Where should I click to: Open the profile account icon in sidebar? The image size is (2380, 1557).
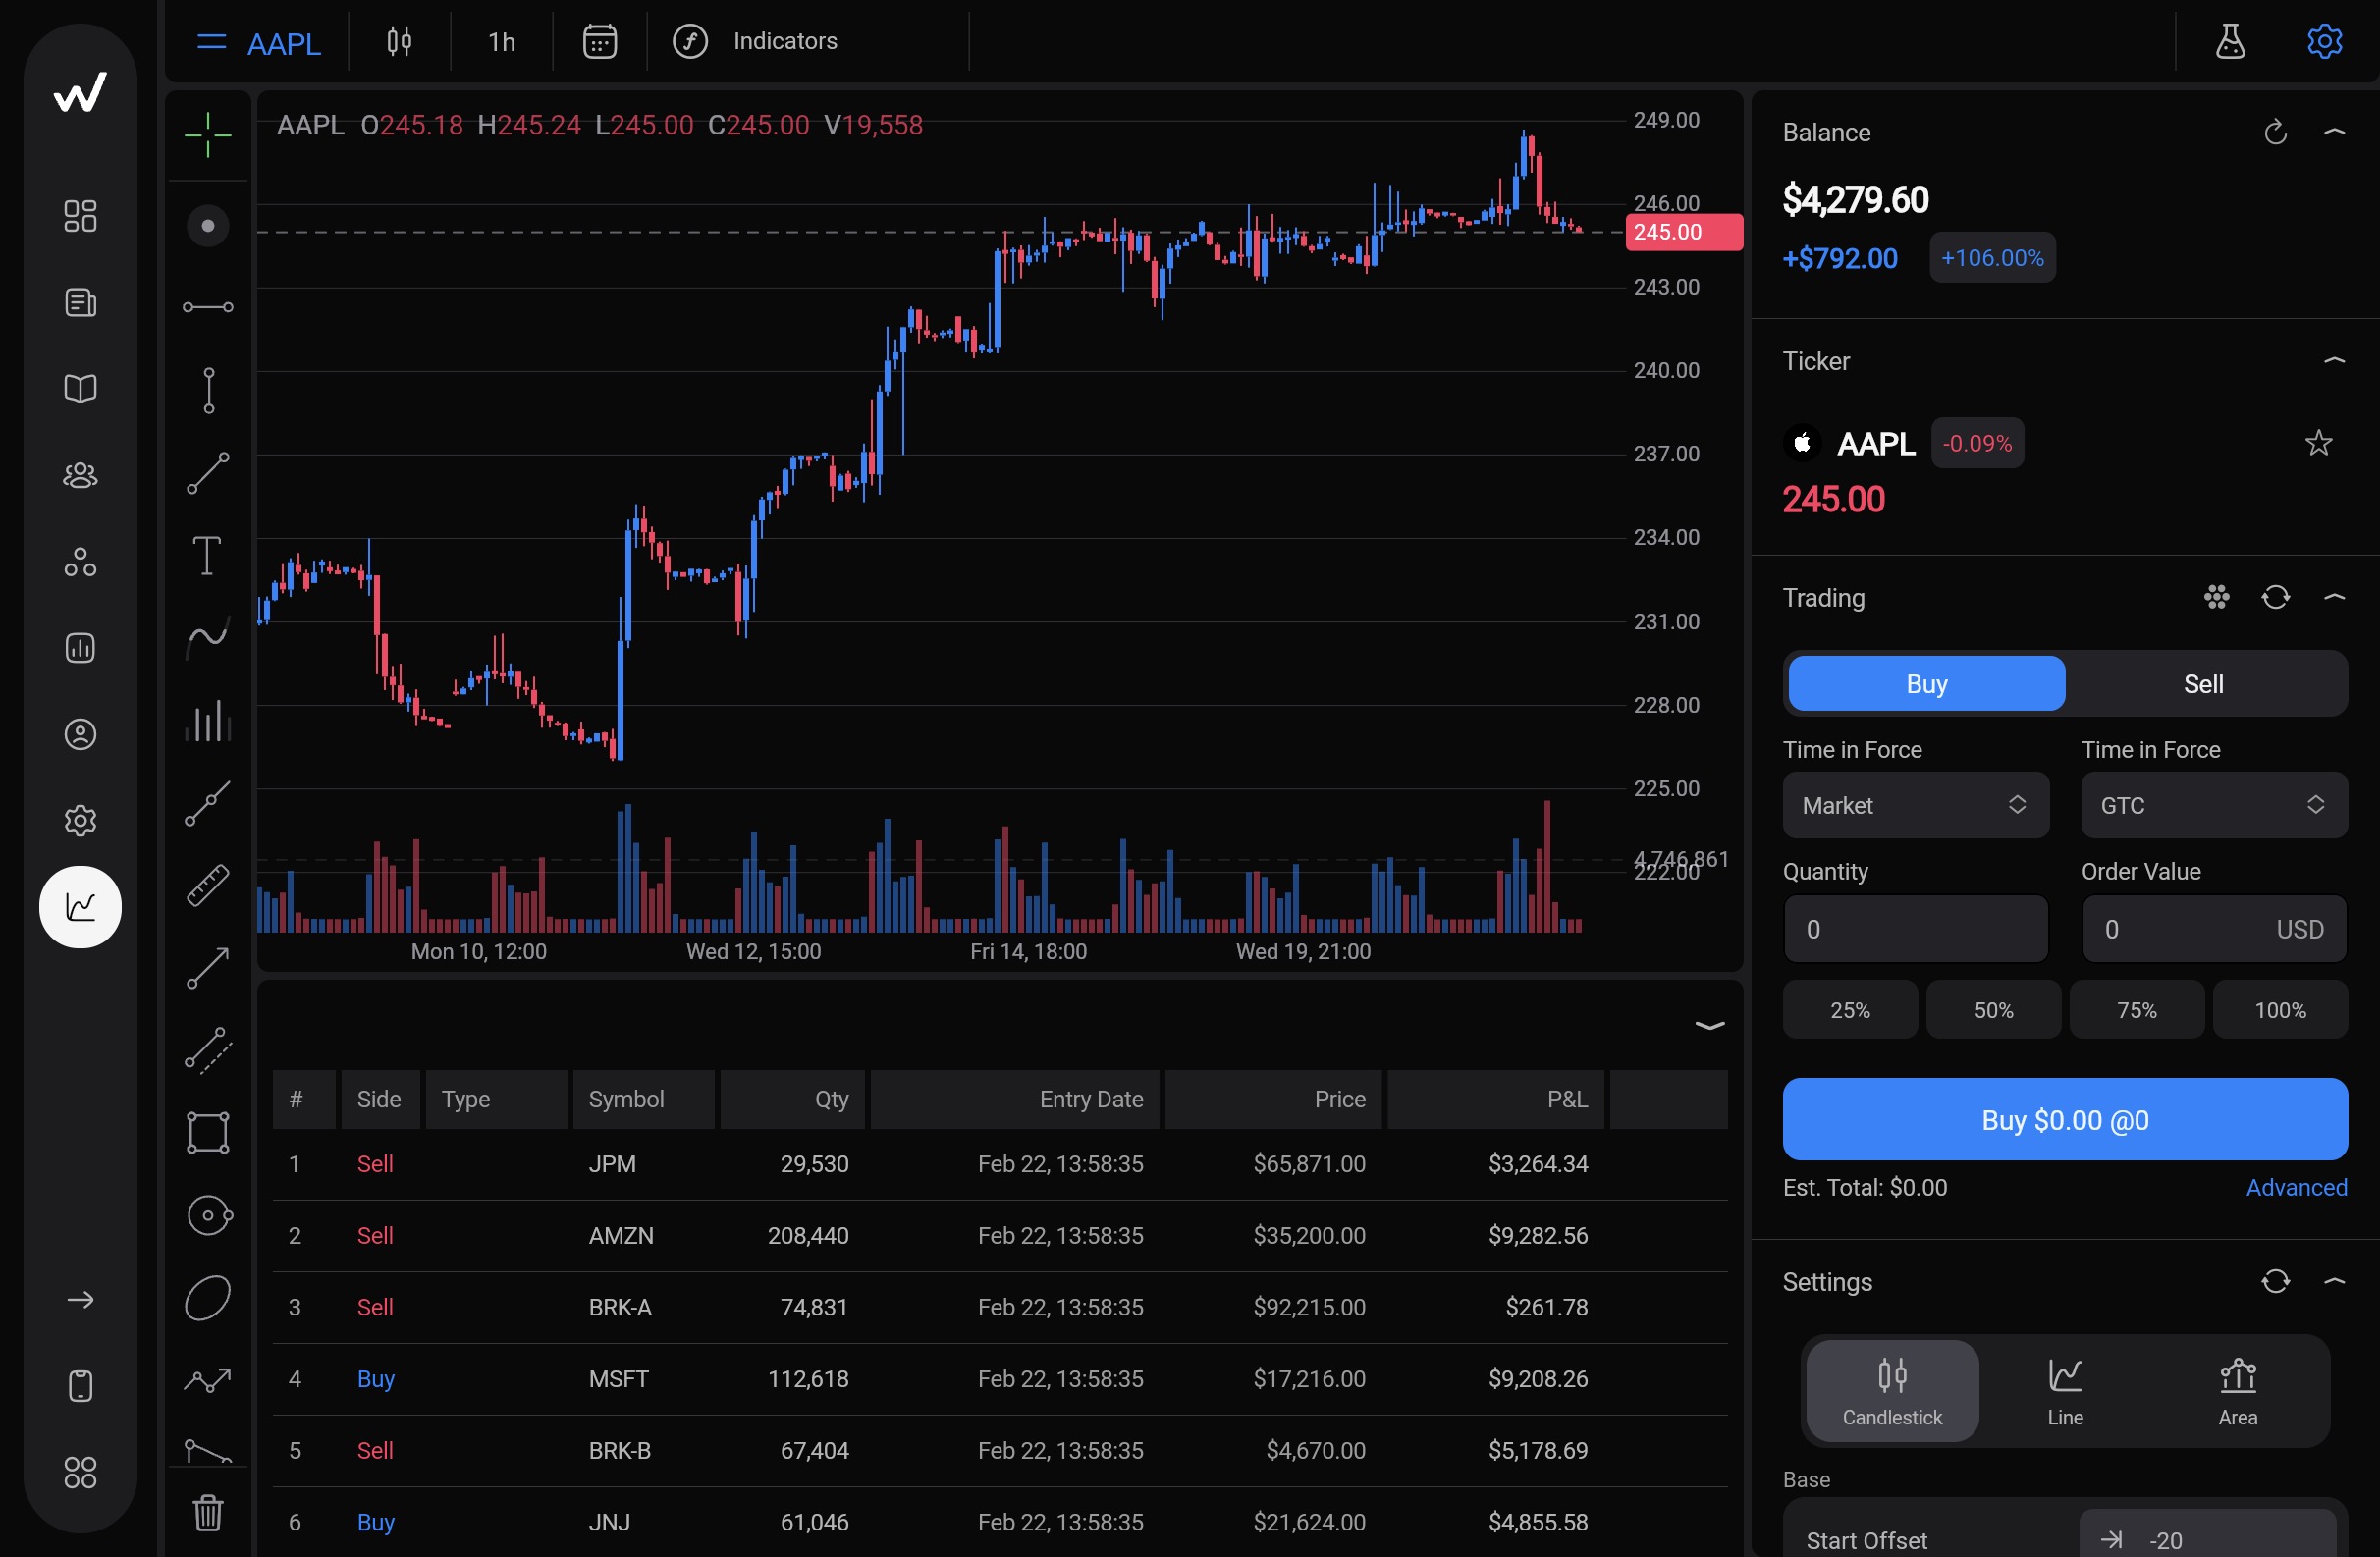[x=80, y=734]
